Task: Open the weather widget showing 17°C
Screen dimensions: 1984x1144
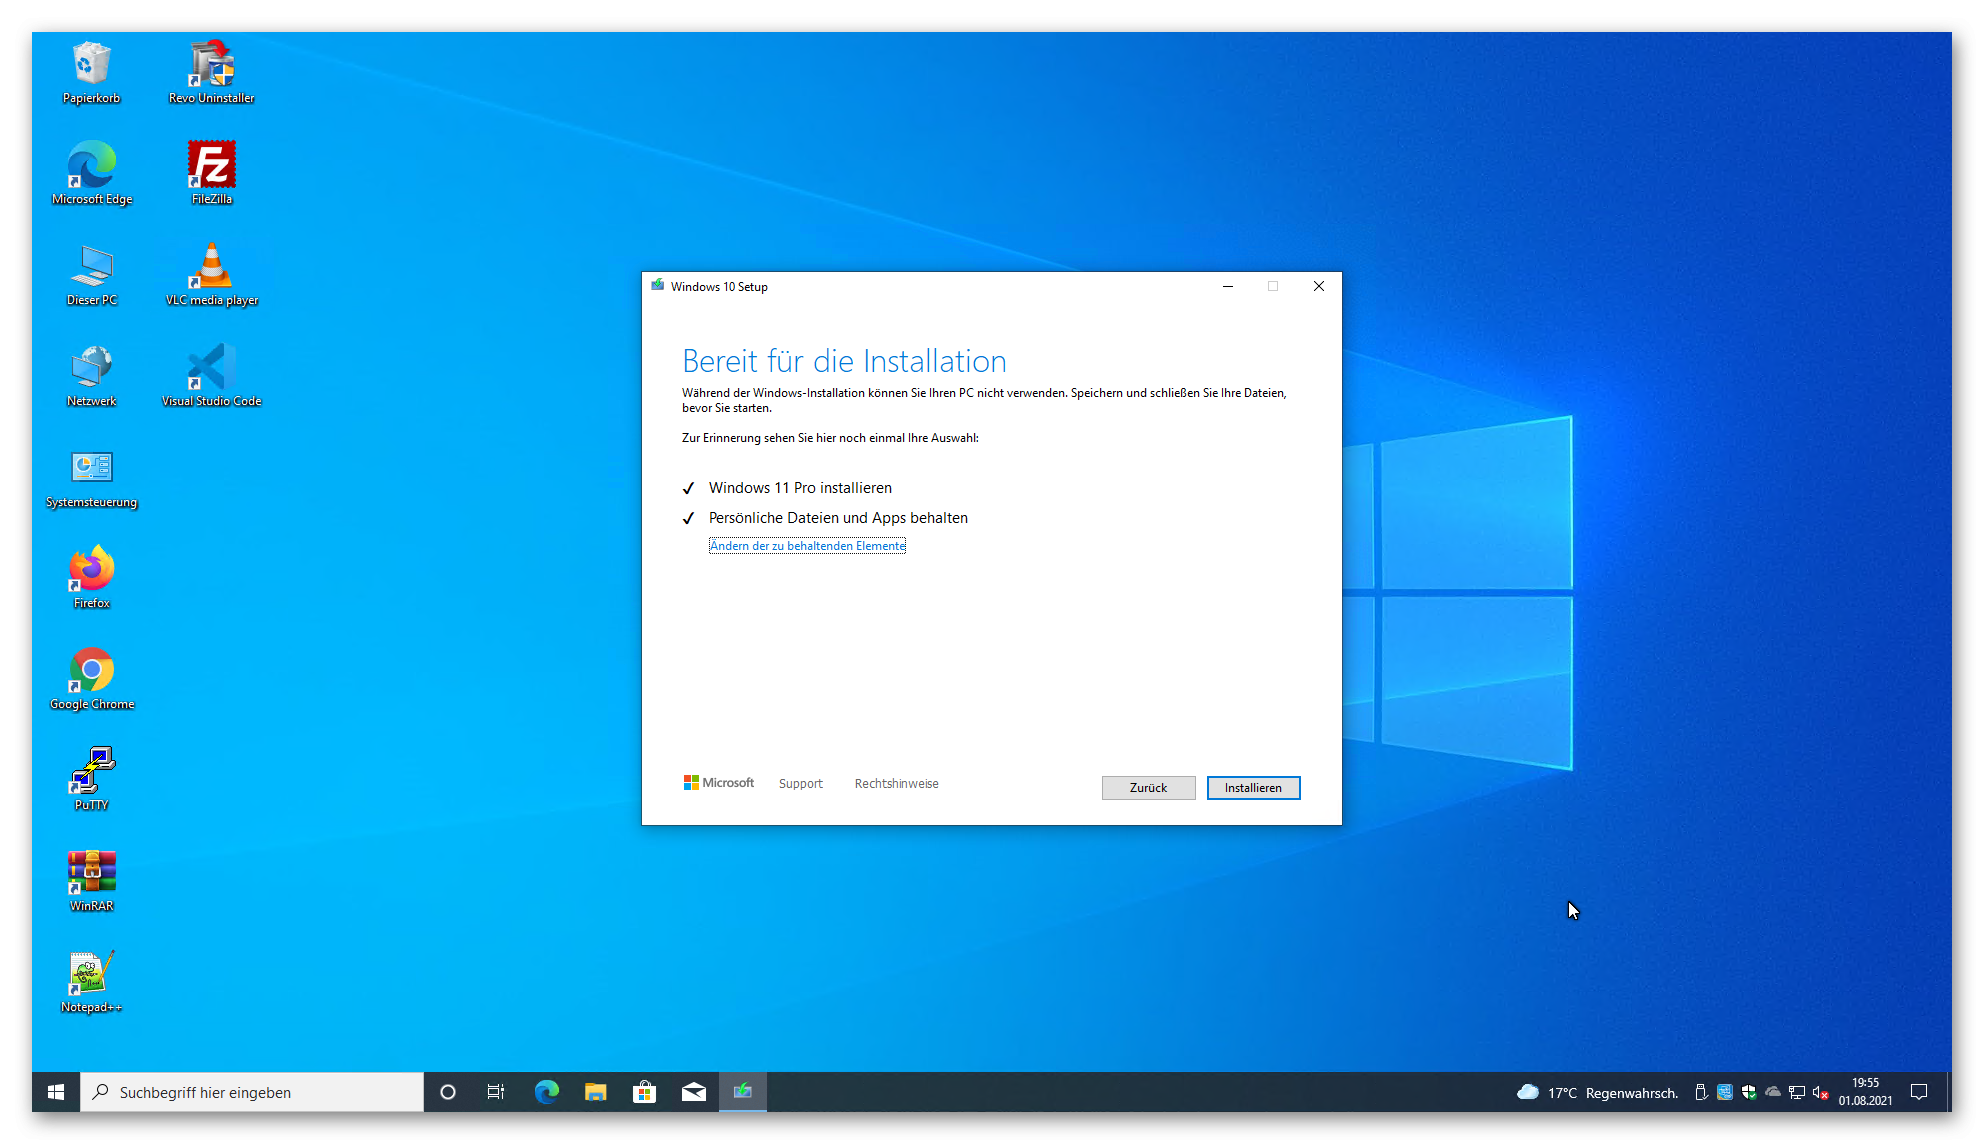Action: coord(1597,1092)
